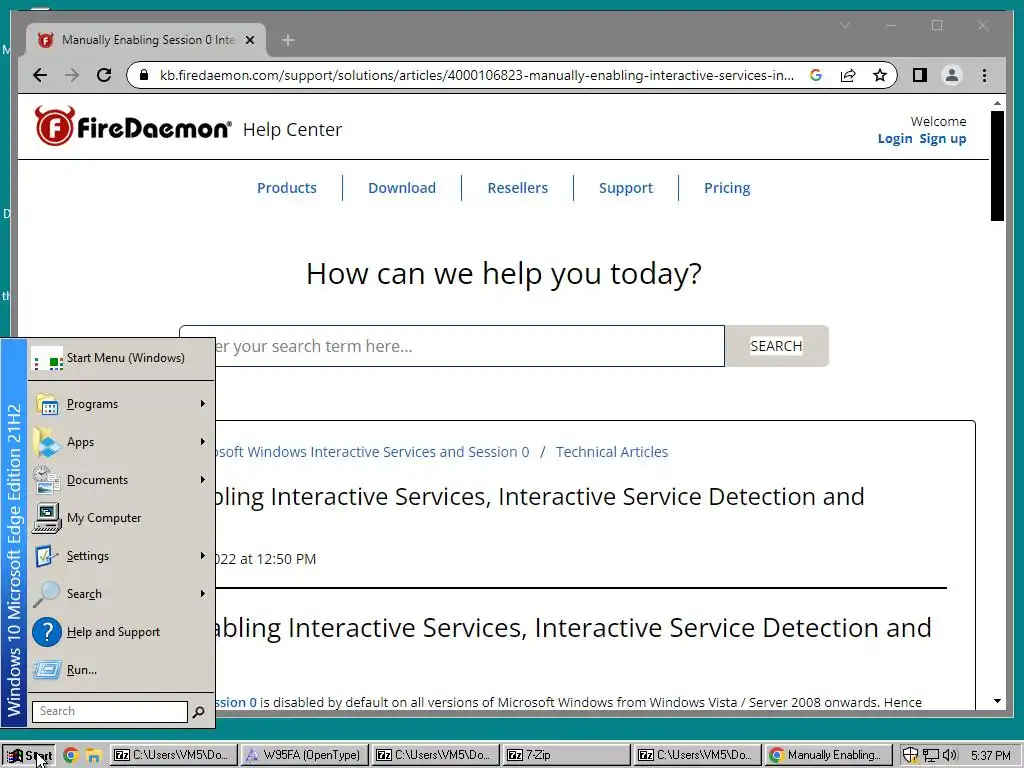Open Support navigation link

pos(626,188)
